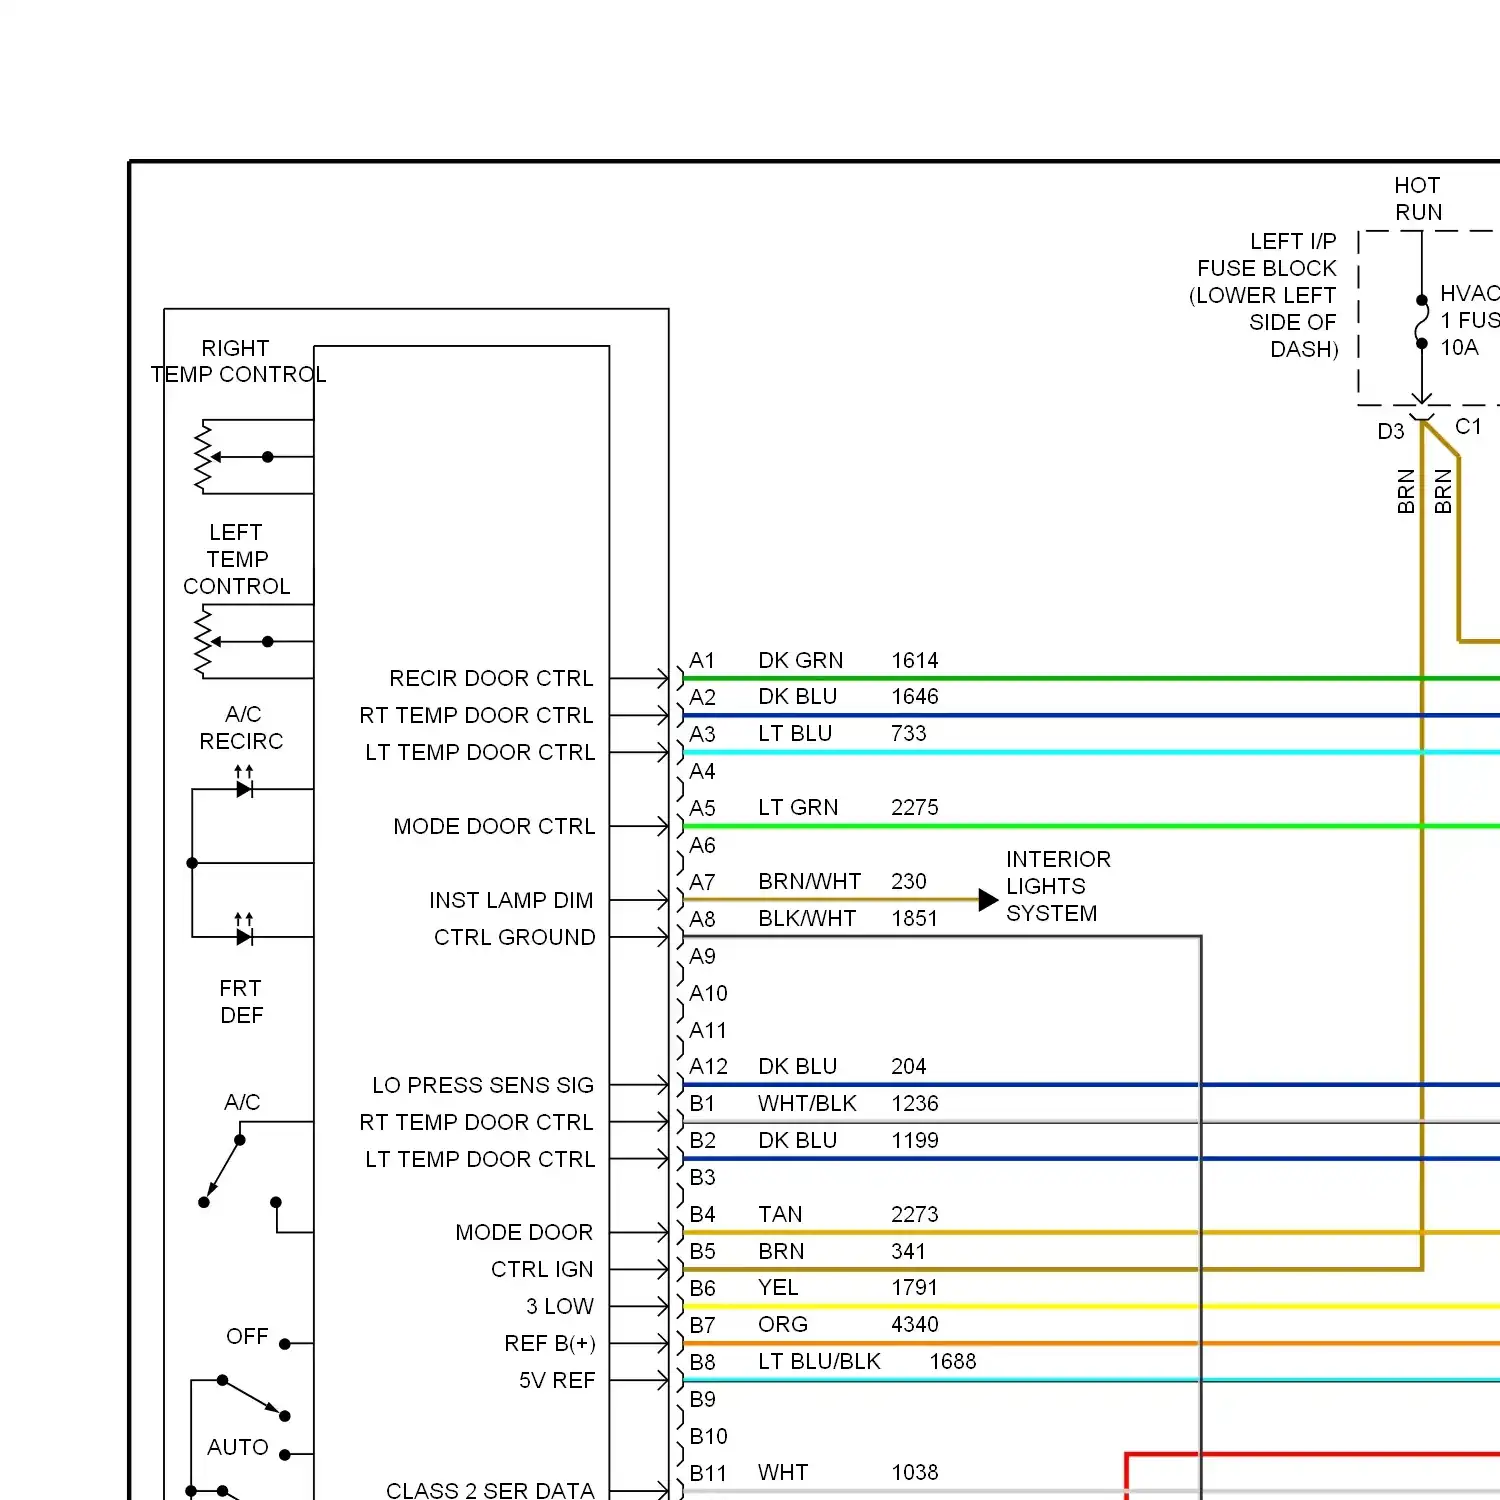Click circuit number 1038

(915, 1472)
